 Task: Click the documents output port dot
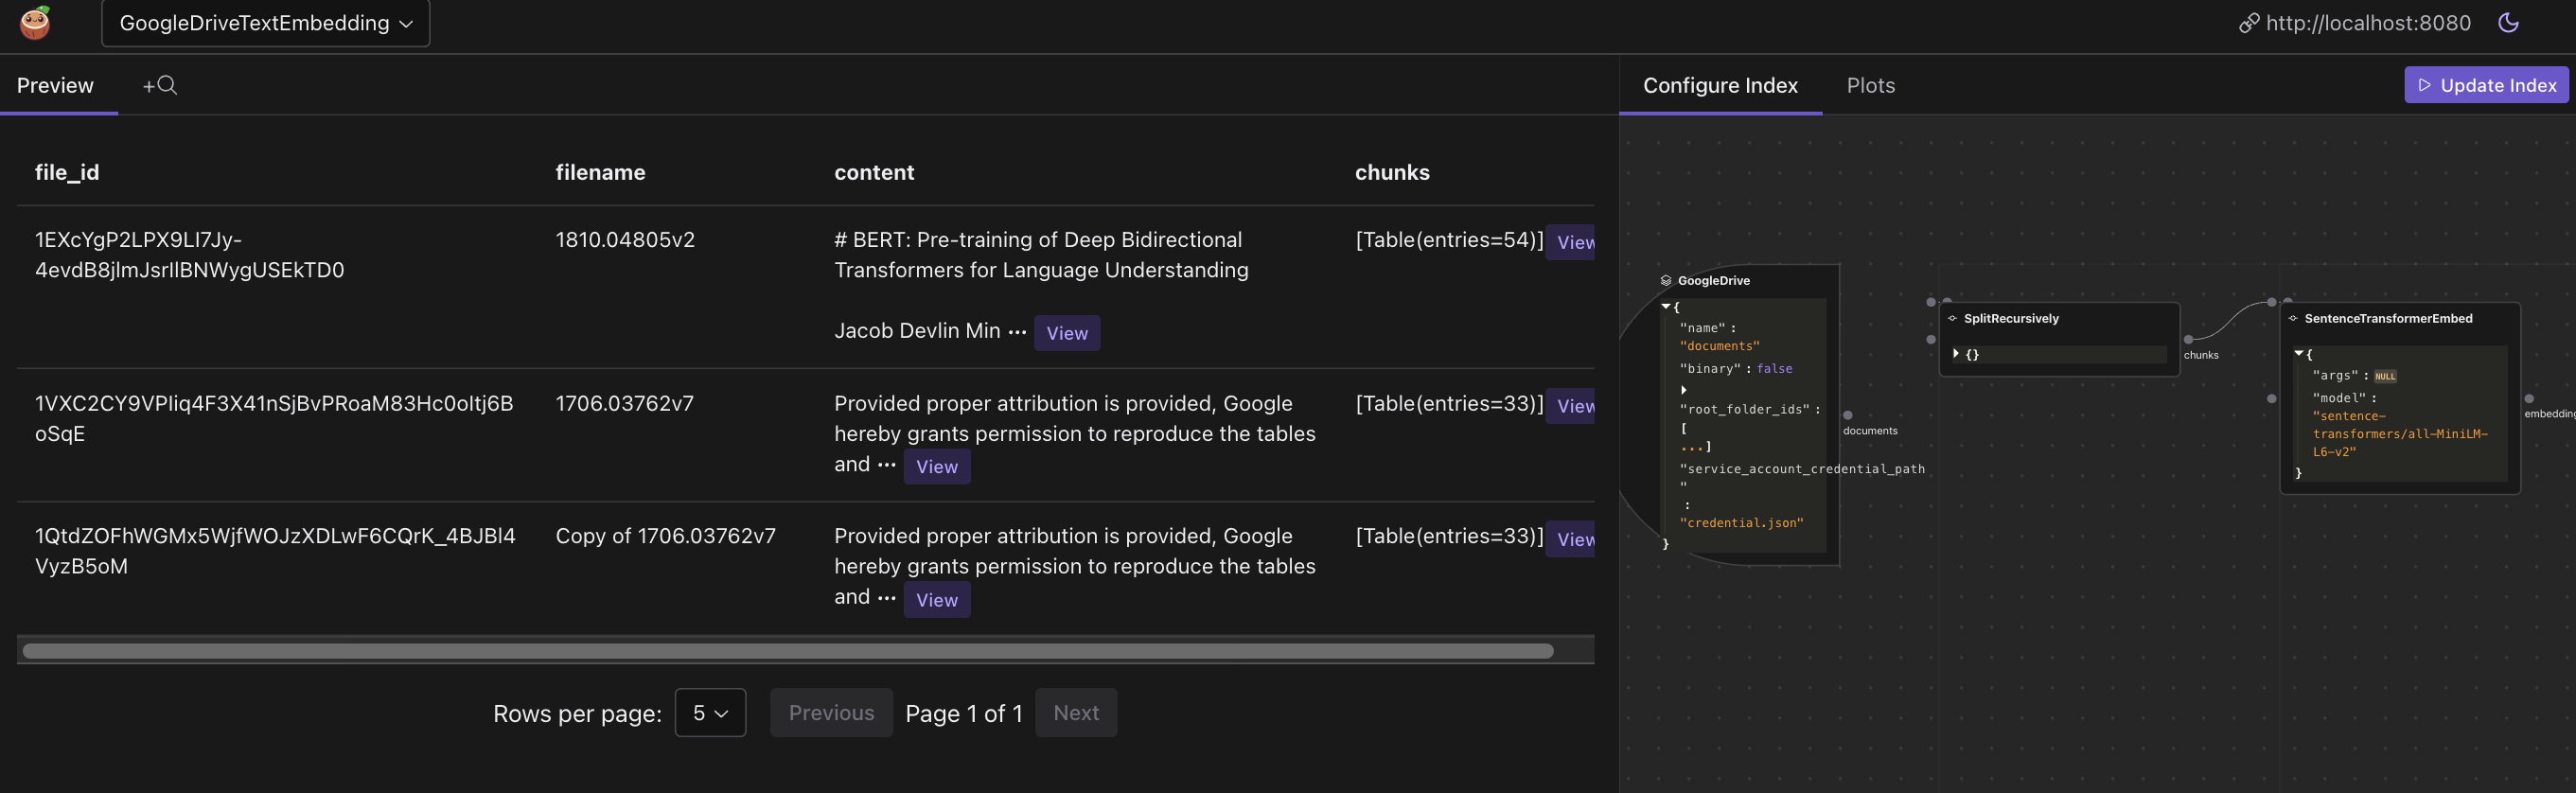coord(1848,415)
